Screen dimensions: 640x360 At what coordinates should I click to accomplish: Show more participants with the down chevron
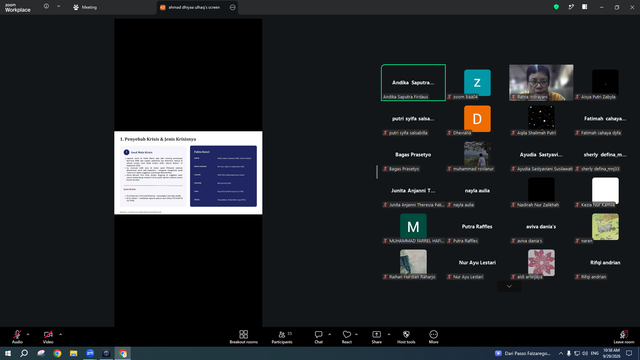(x=509, y=286)
